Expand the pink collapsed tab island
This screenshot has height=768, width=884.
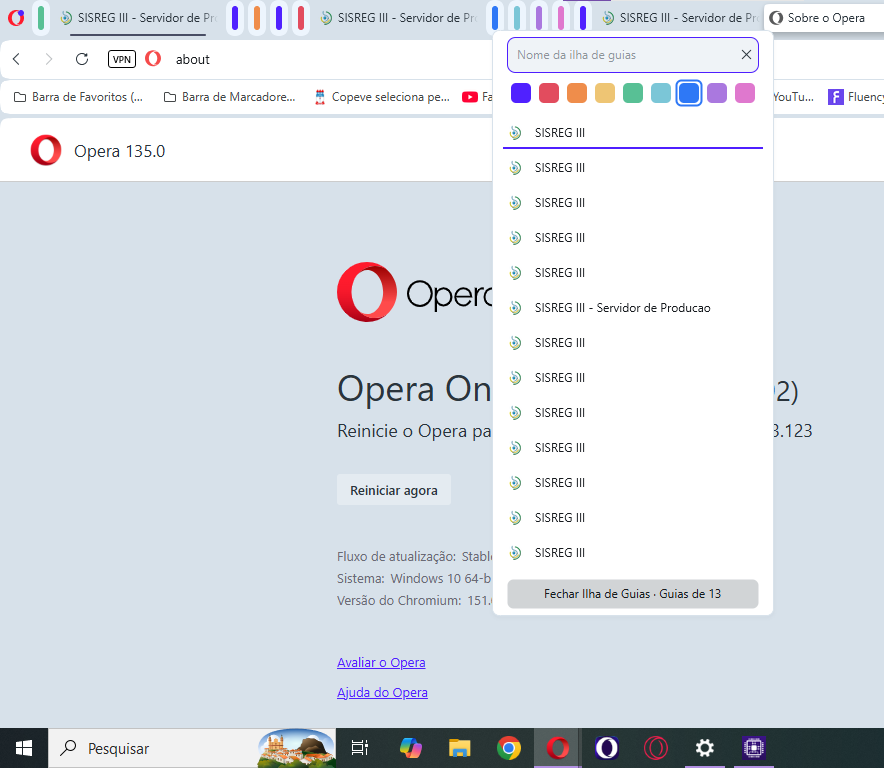(561, 18)
